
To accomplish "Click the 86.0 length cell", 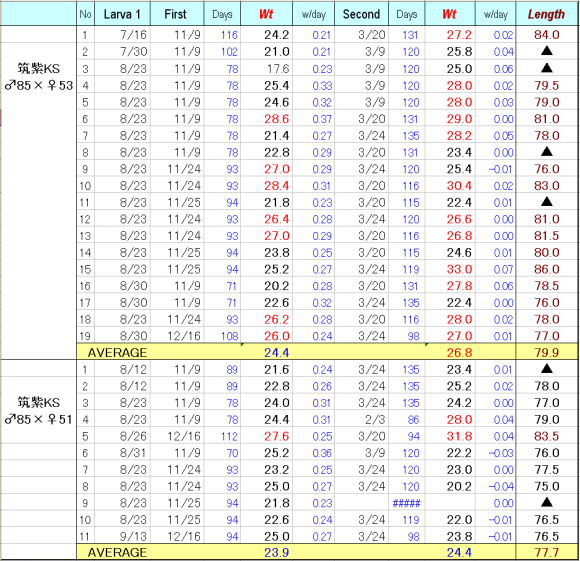I will pos(546,269).
